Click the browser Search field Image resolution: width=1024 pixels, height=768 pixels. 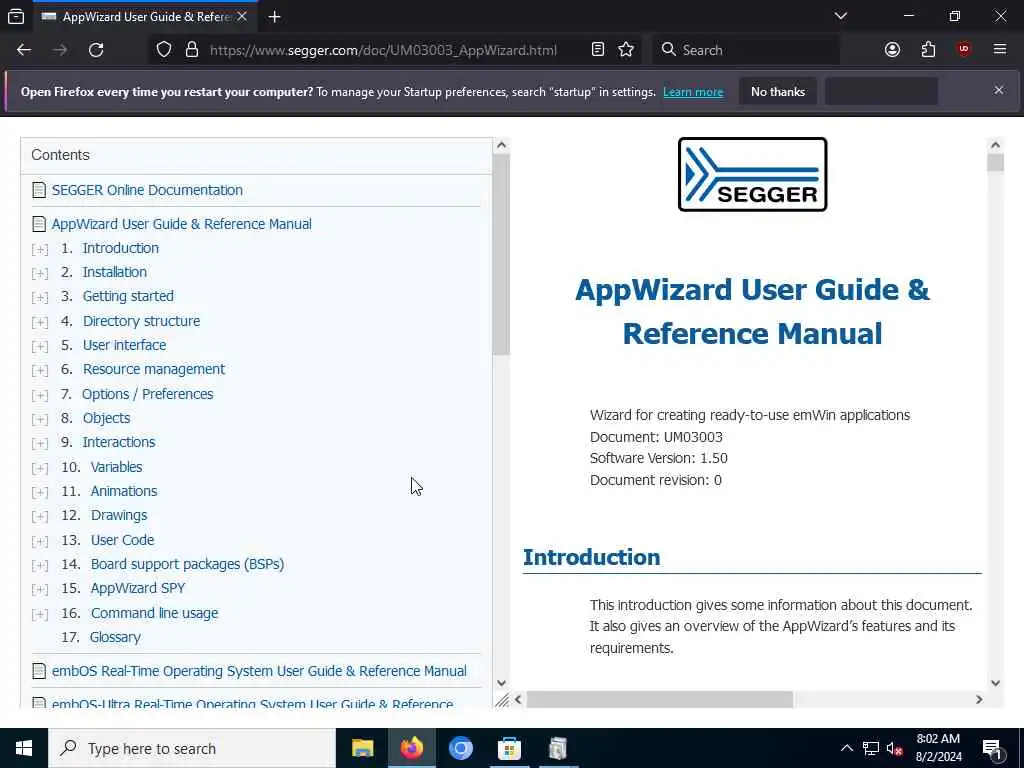pyautogui.click(x=746, y=50)
